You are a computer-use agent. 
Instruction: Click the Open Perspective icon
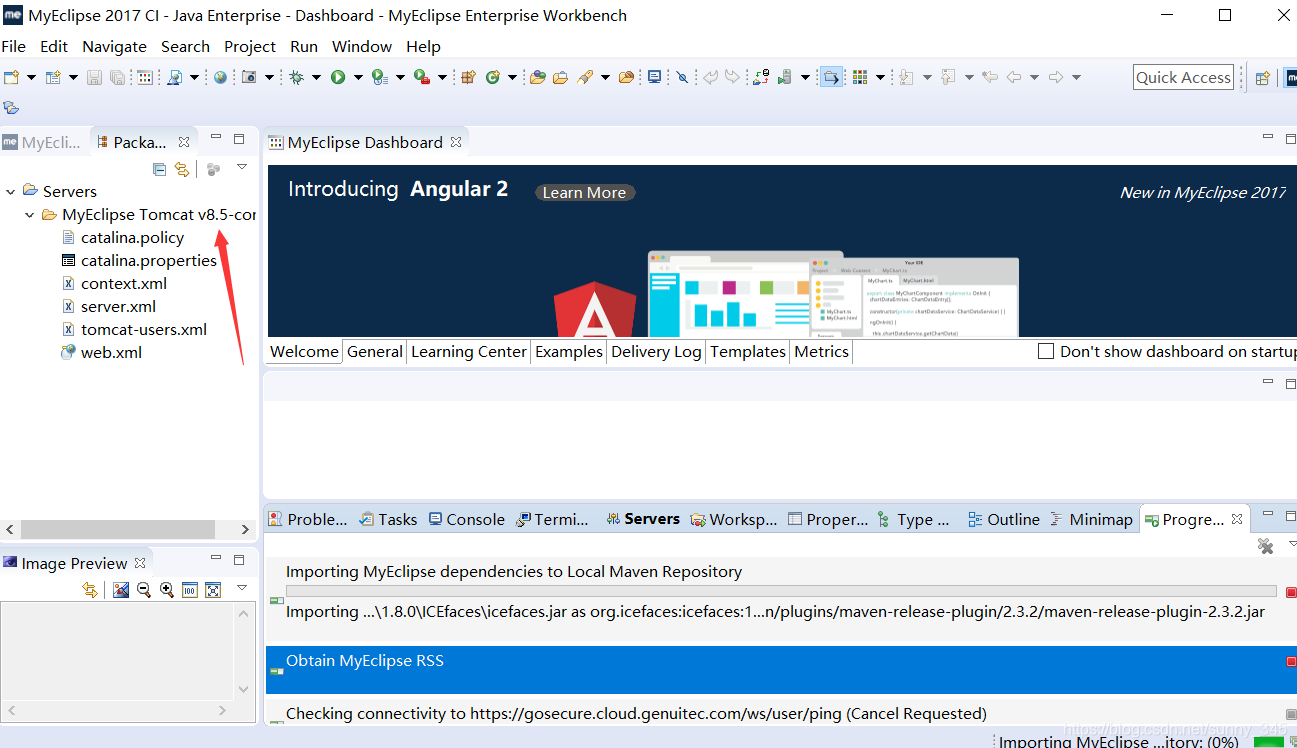click(1262, 78)
